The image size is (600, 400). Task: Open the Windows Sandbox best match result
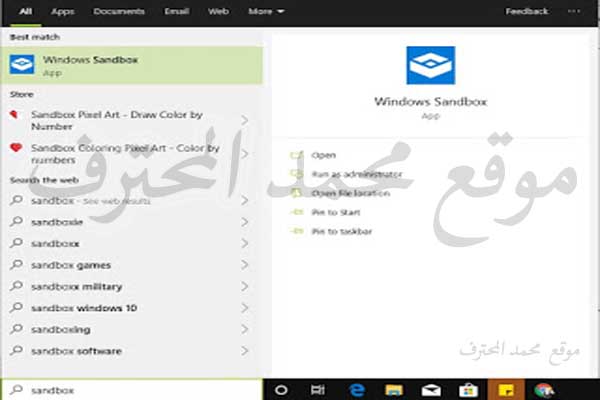(x=132, y=65)
